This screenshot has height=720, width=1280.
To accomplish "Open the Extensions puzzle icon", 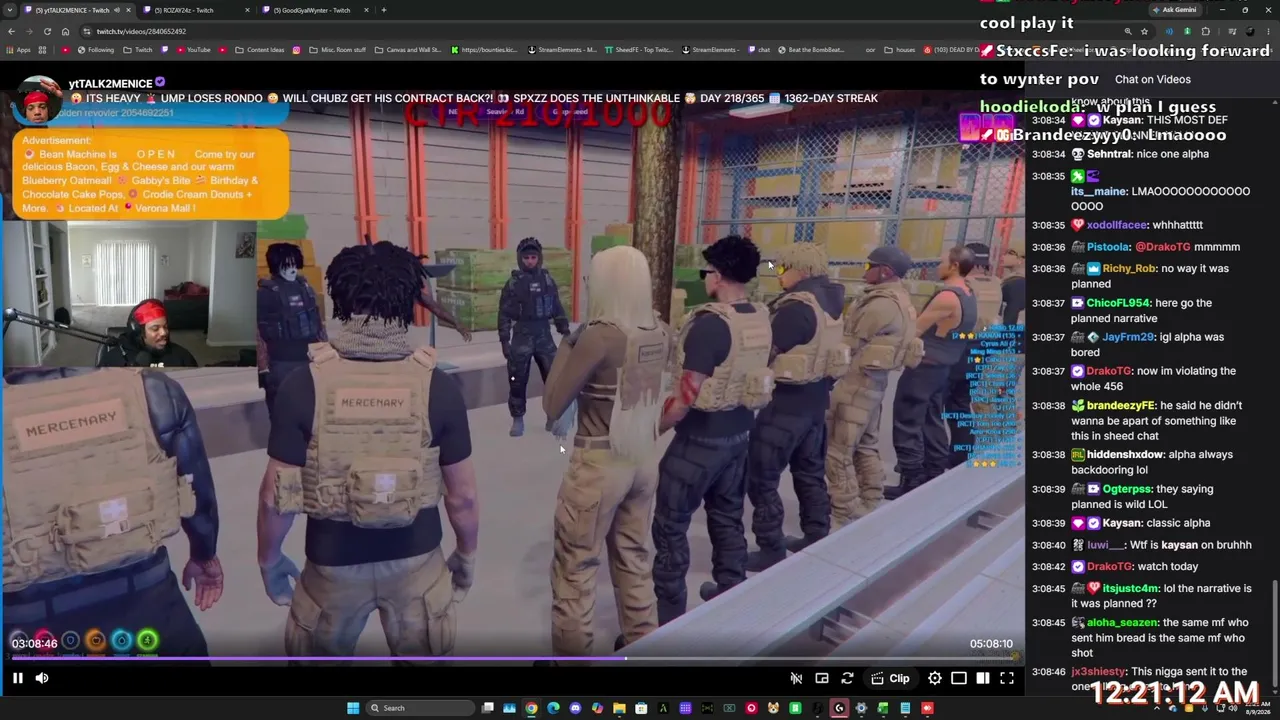I will coord(1205,31).
